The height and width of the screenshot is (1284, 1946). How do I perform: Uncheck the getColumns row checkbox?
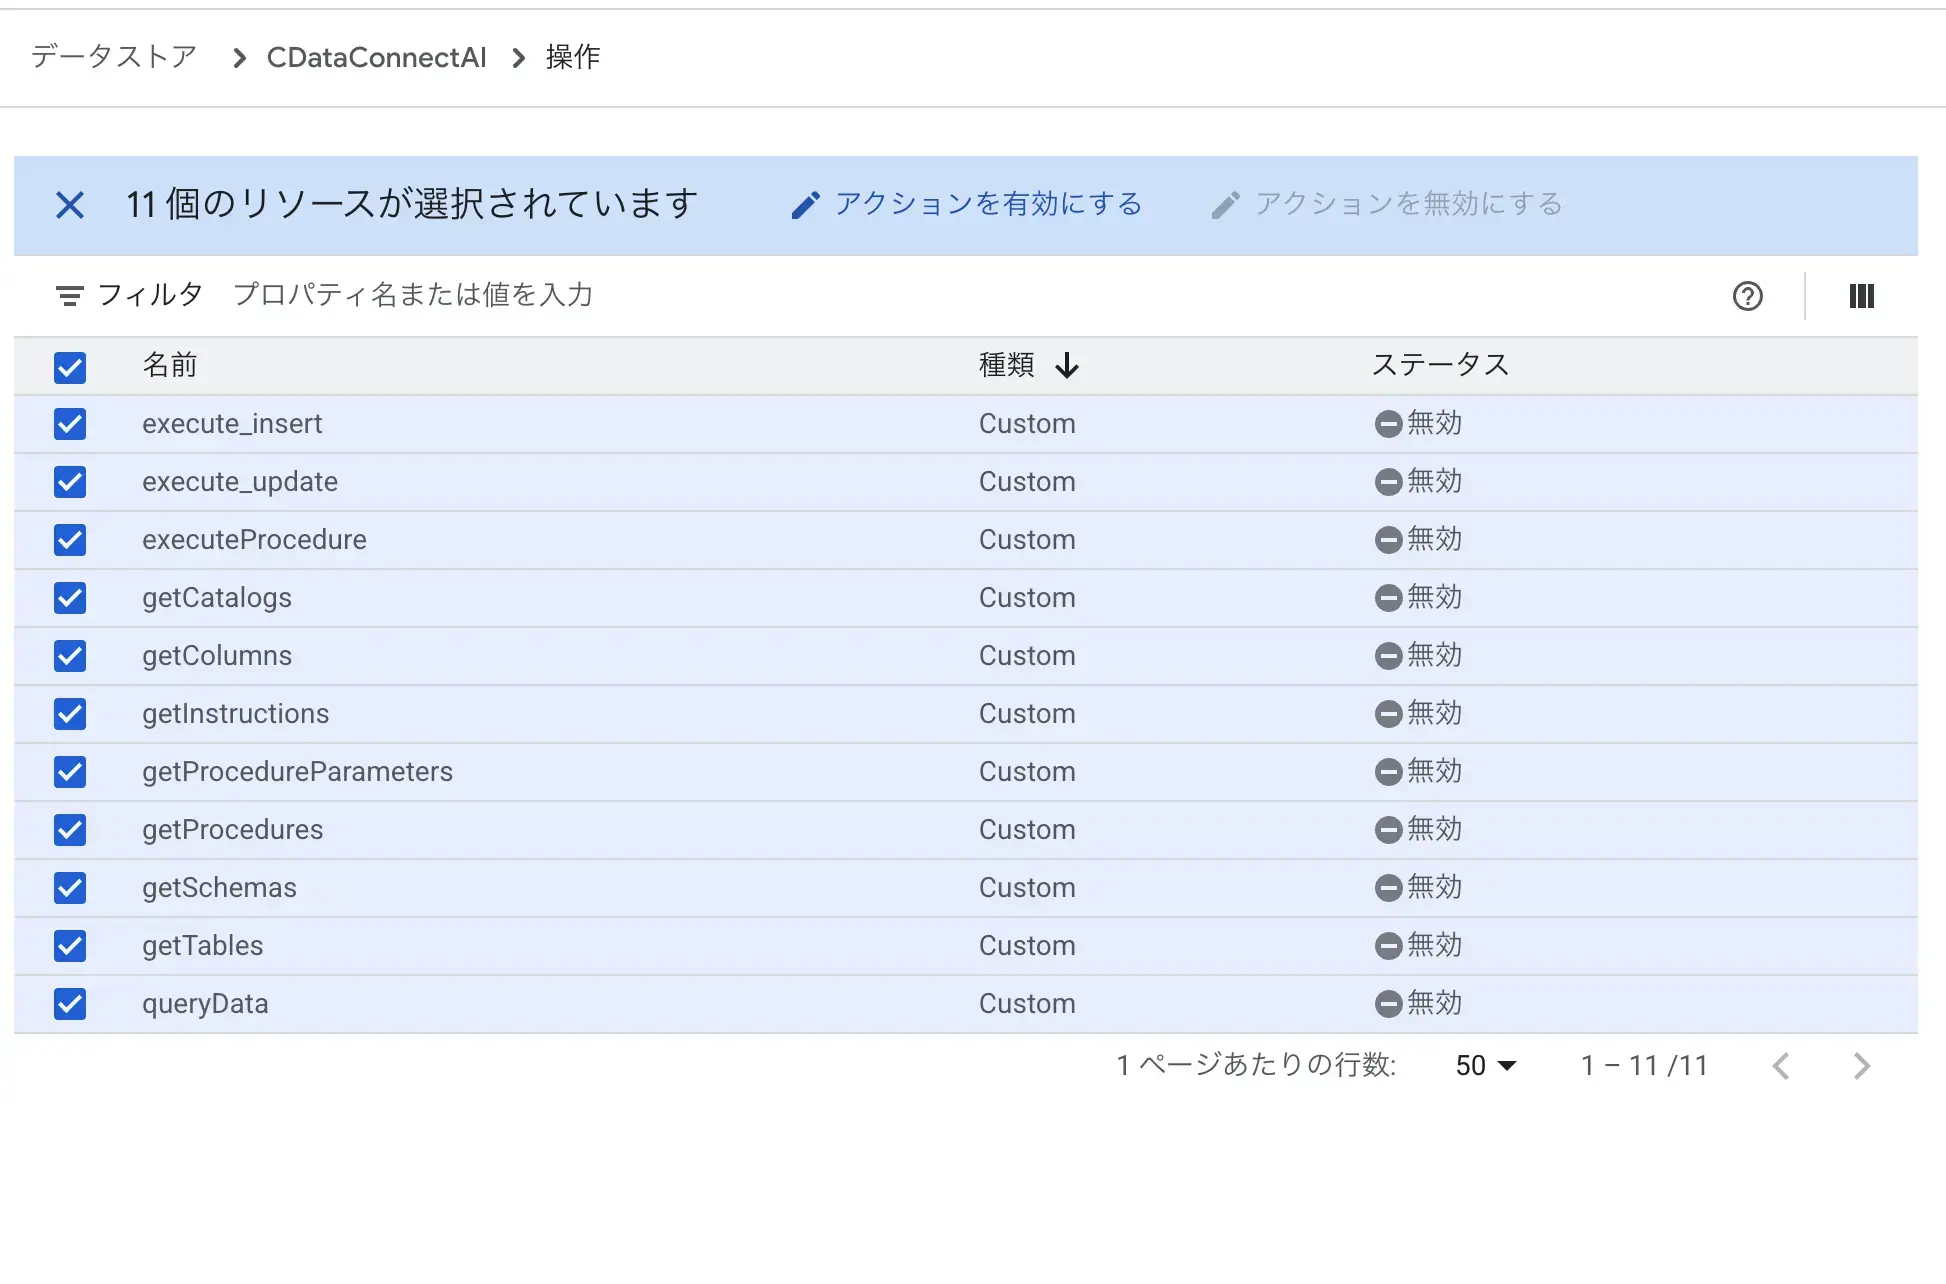[70, 656]
